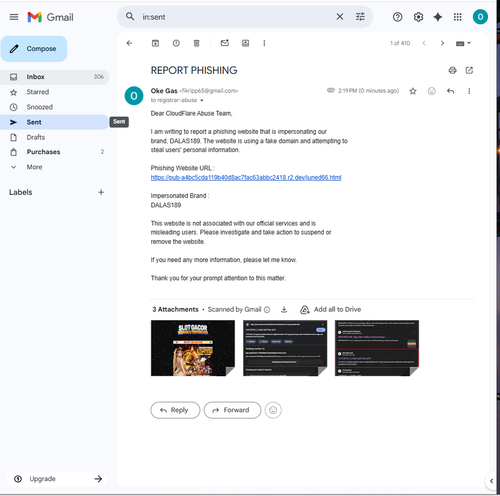Click Add all to Drive

click(331, 310)
